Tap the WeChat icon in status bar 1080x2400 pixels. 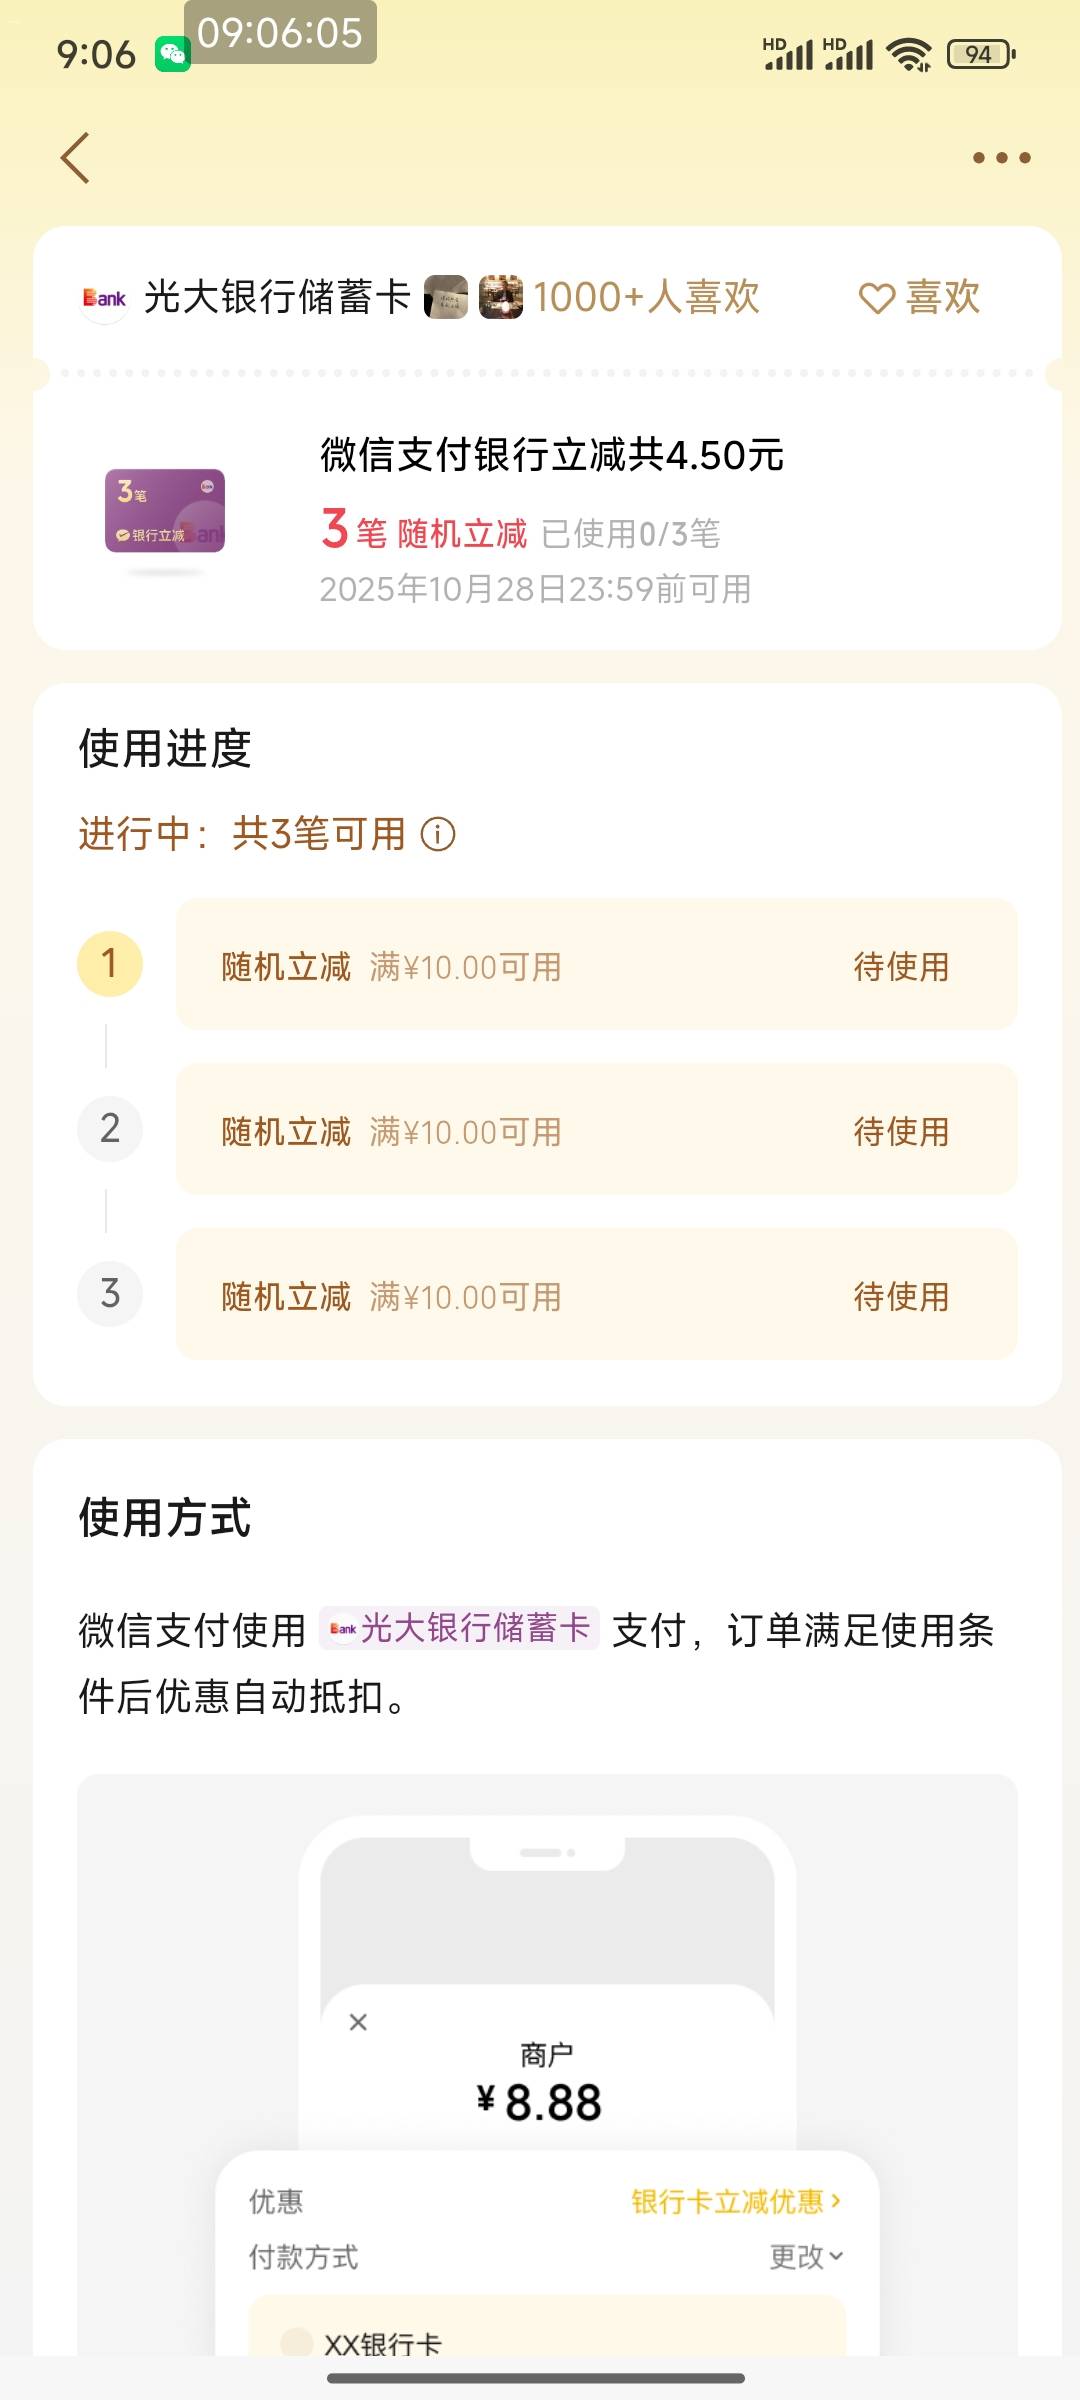[172, 54]
